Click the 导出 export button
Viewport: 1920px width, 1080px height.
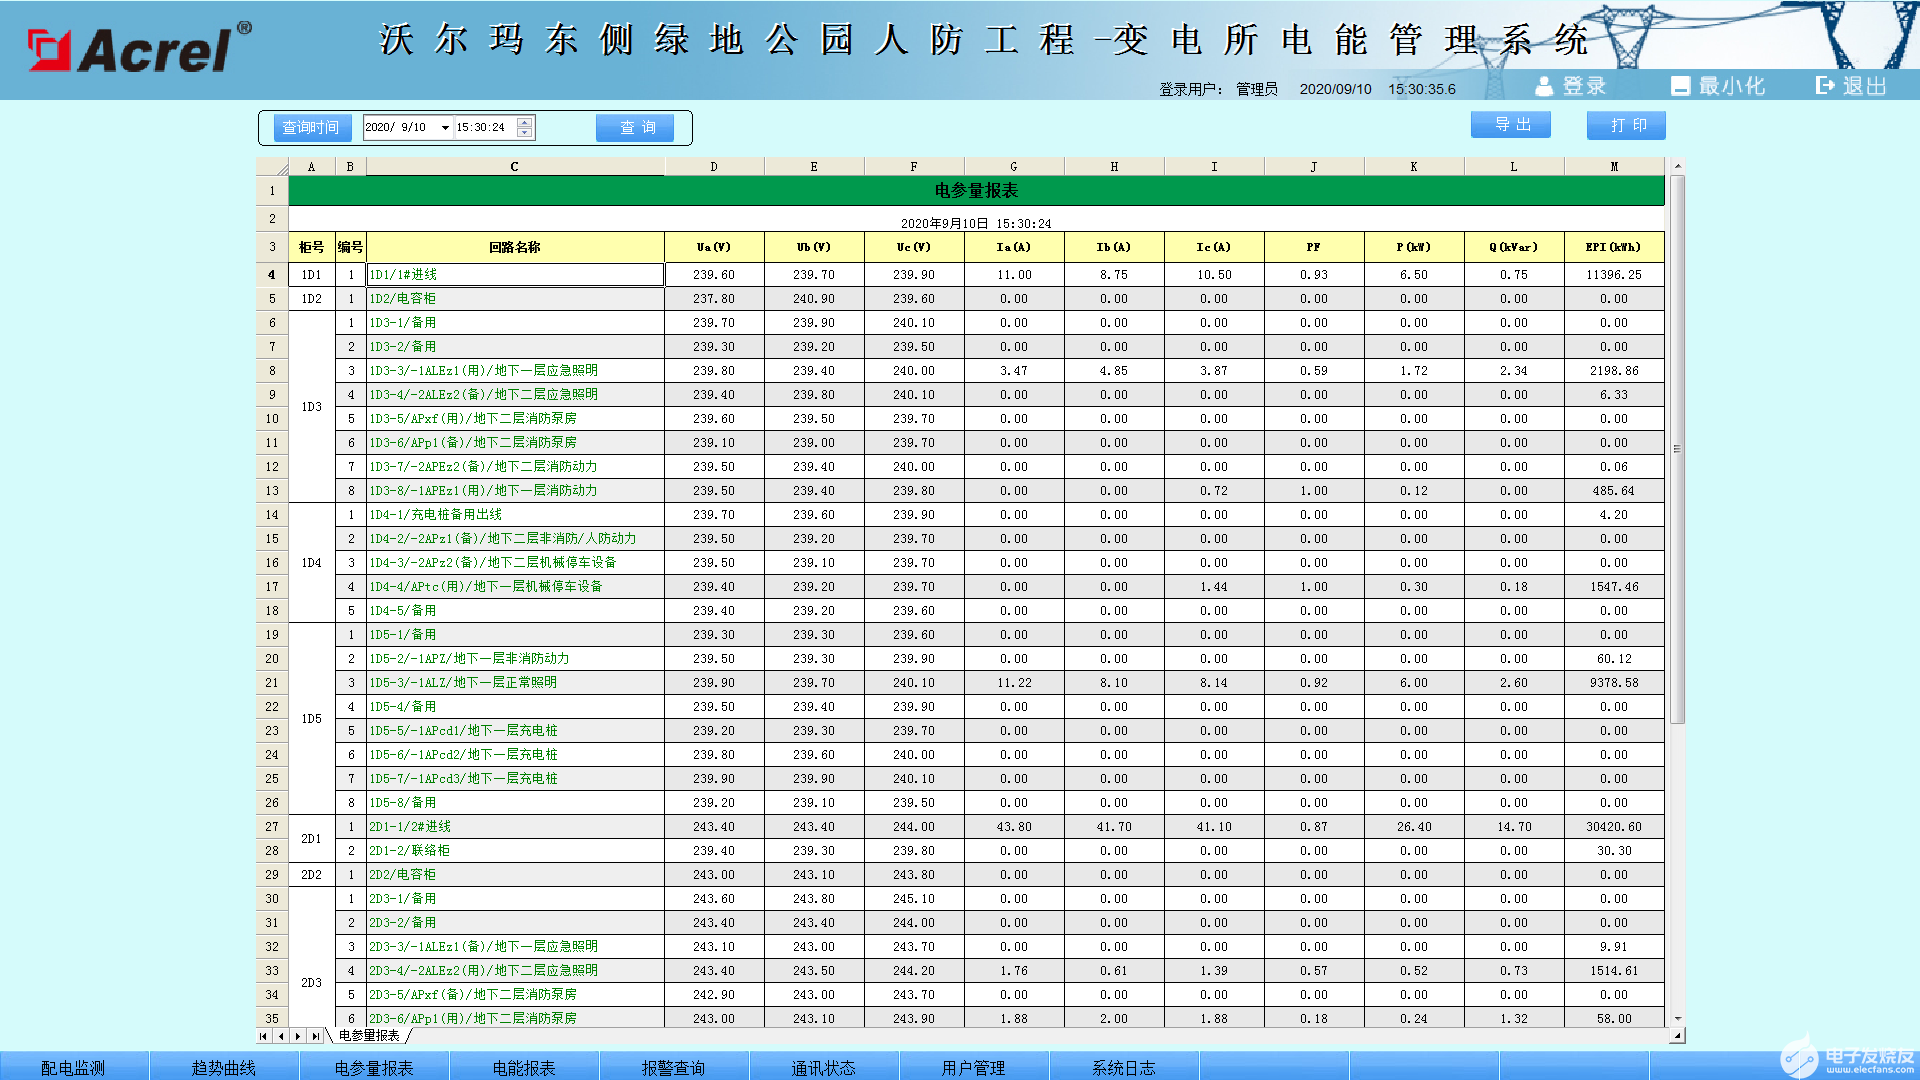(1510, 125)
